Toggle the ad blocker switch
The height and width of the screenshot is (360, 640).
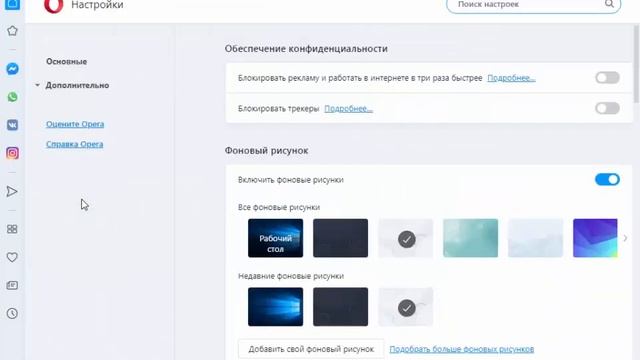pyautogui.click(x=607, y=78)
